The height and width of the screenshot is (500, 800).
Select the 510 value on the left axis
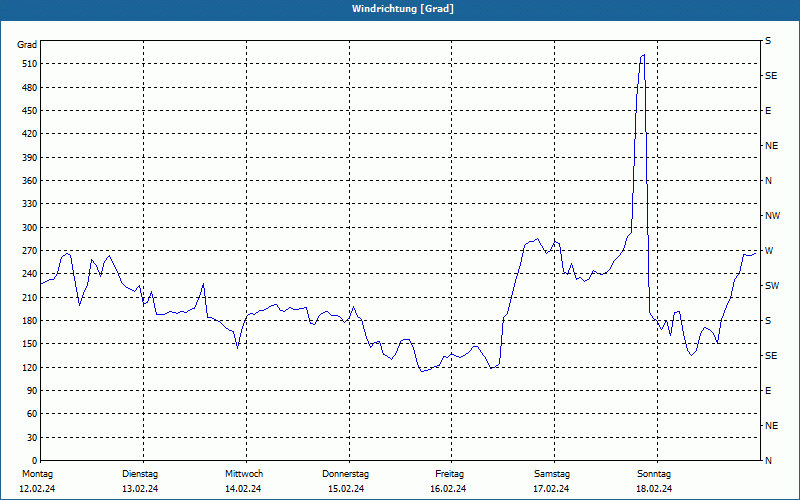pos(27,64)
